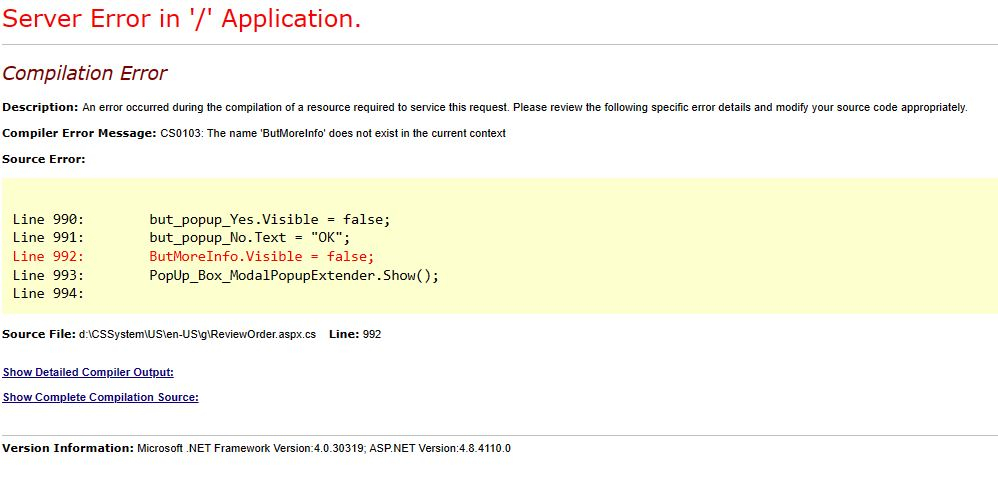Viewport: 998px width, 480px height.
Task: Click the Server Error in '/' Application heading
Action: [x=181, y=18]
